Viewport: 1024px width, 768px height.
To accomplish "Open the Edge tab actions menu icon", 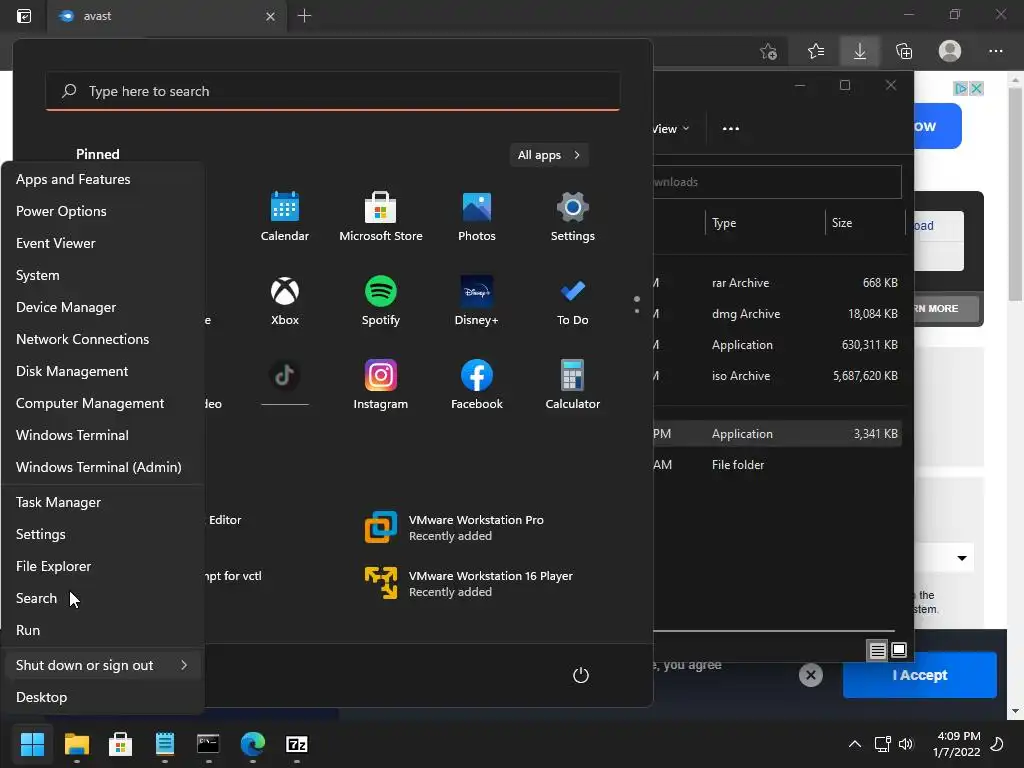I will [x=24, y=16].
